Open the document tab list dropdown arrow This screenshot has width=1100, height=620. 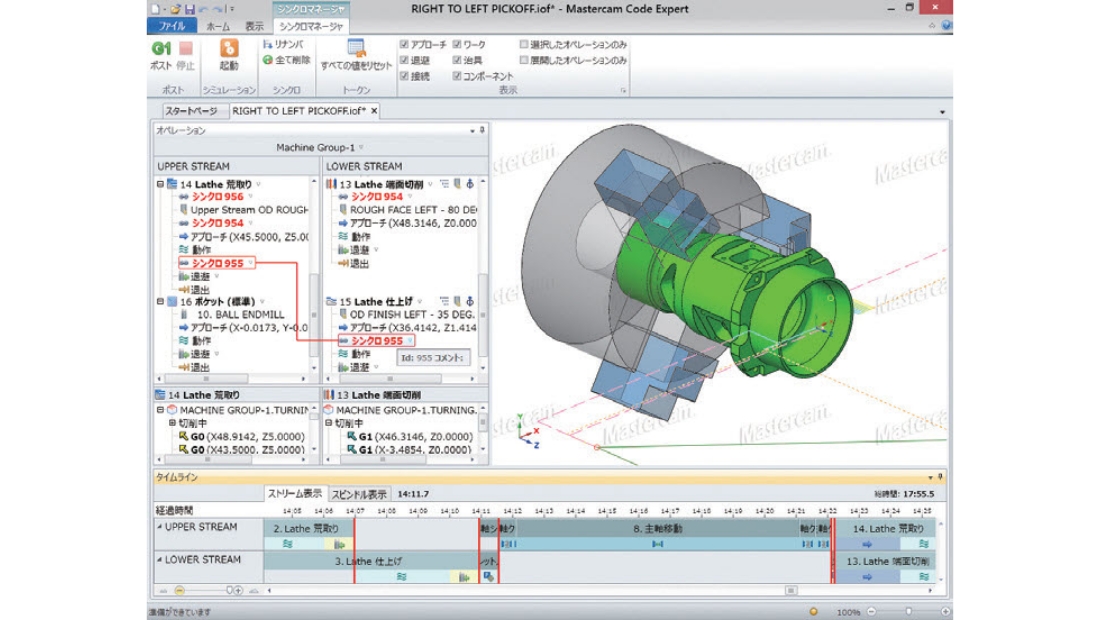tap(942, 112)
